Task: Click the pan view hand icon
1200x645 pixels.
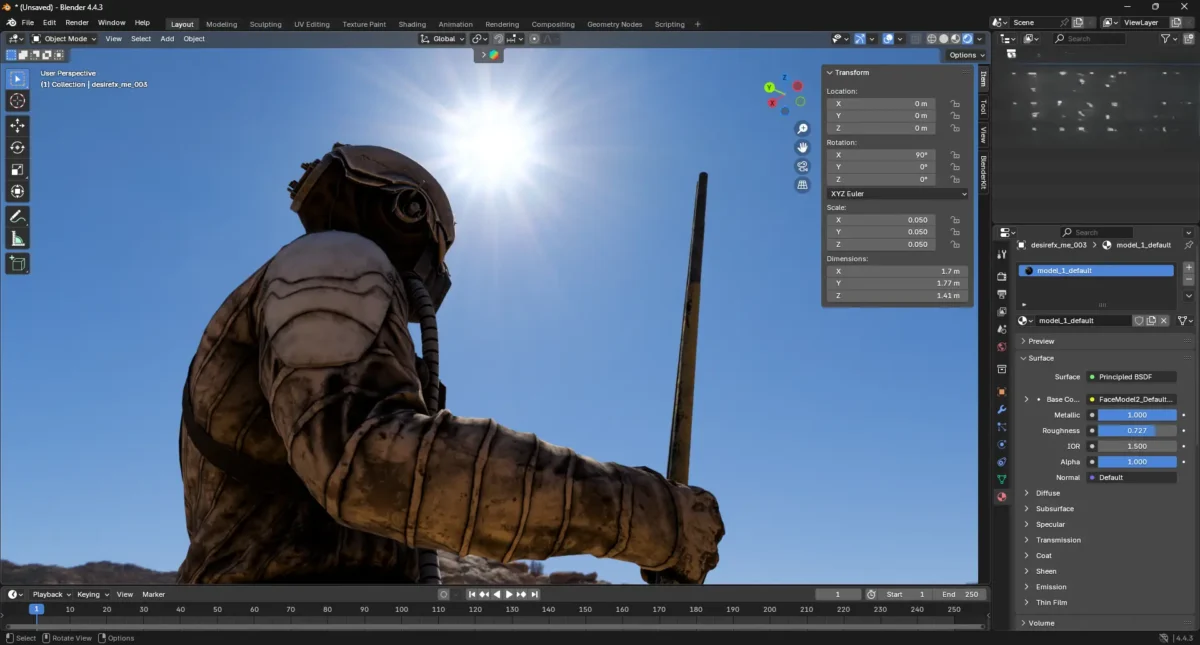Action: click(802, 148)
